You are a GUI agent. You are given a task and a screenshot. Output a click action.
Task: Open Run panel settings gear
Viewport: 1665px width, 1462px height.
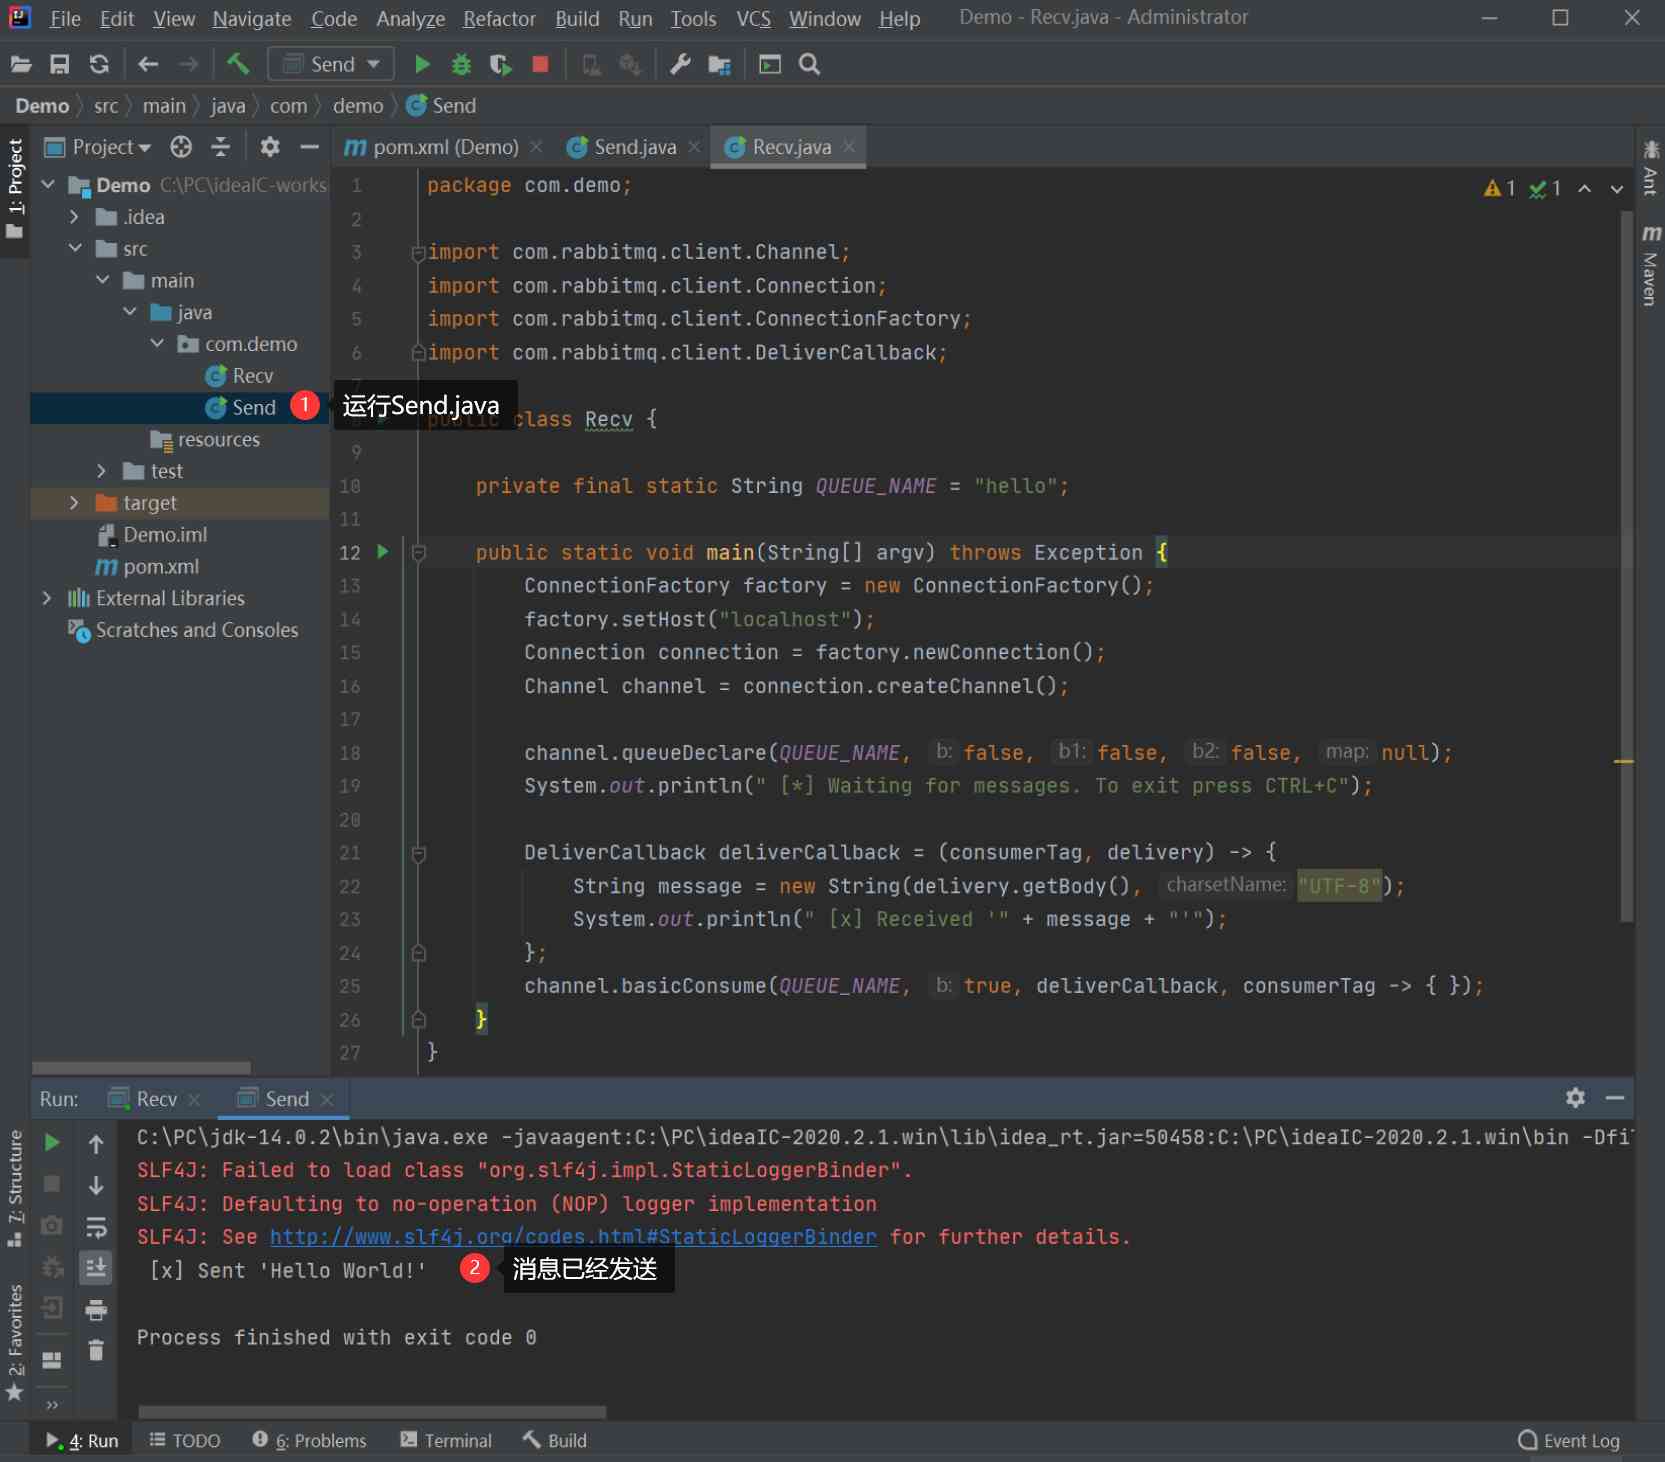click(x=1576, y=1098)
